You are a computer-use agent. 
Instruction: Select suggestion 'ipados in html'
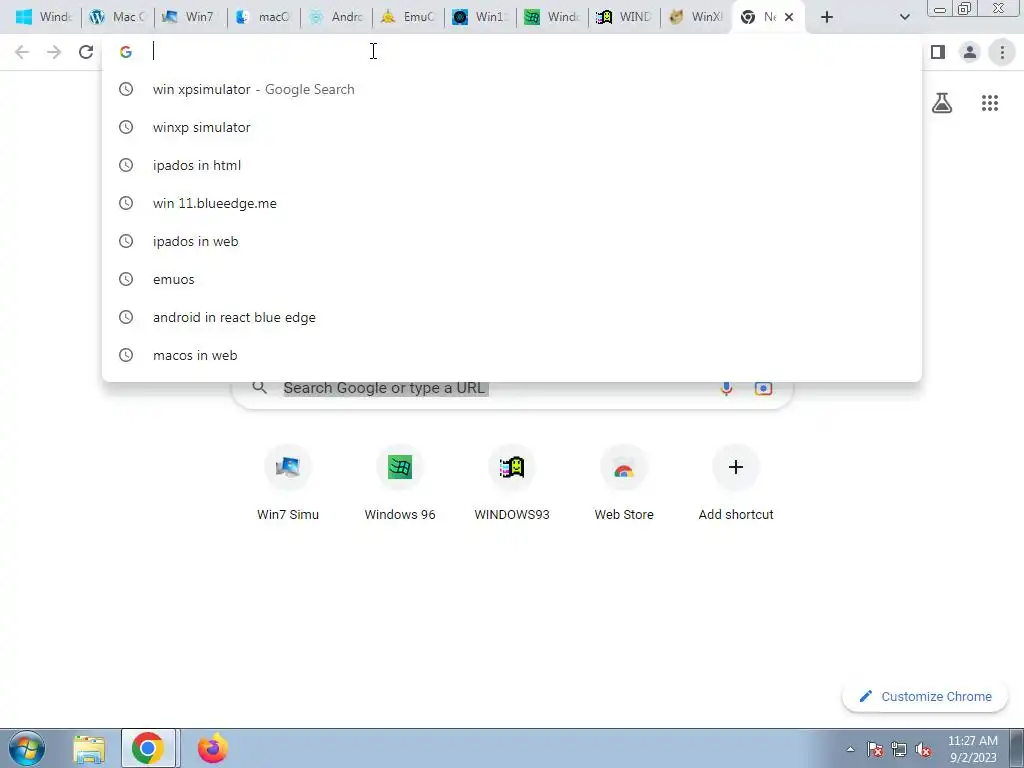click(x=512, y=165)
